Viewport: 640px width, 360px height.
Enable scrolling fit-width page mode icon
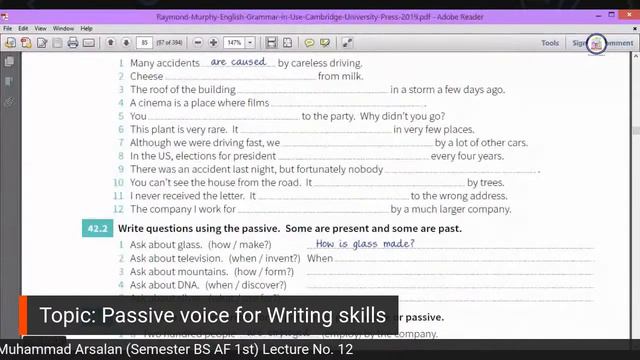pyautogui.click(x=271, y=42)
